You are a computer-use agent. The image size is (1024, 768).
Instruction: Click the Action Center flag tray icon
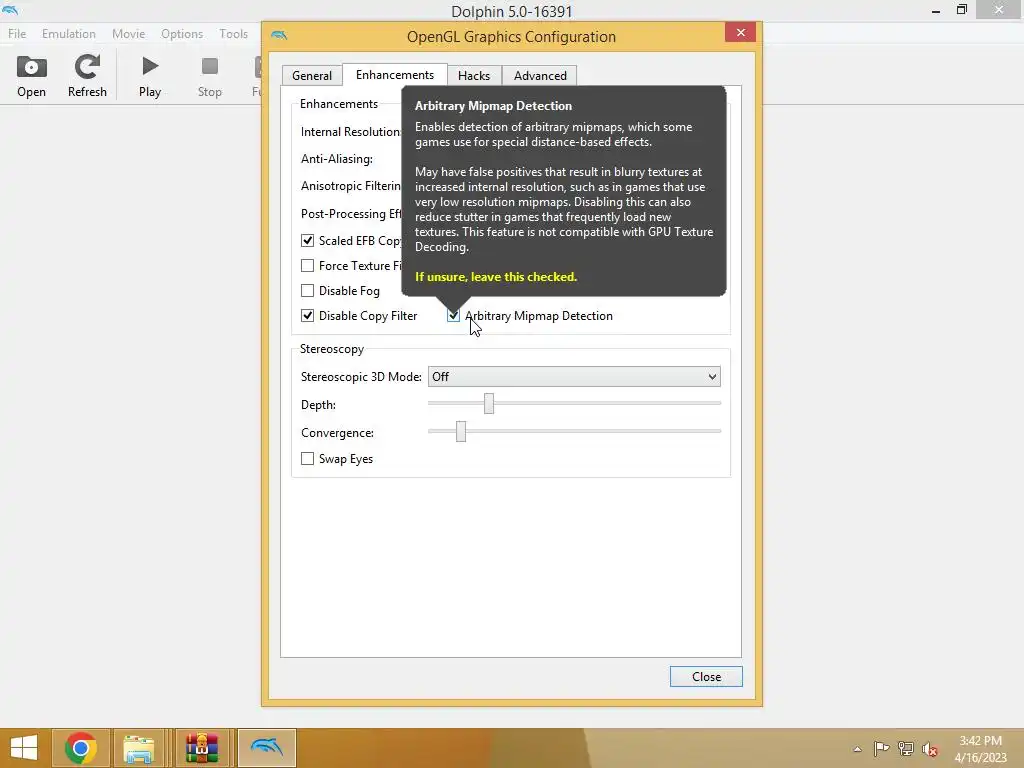click(x=881, y=749)
